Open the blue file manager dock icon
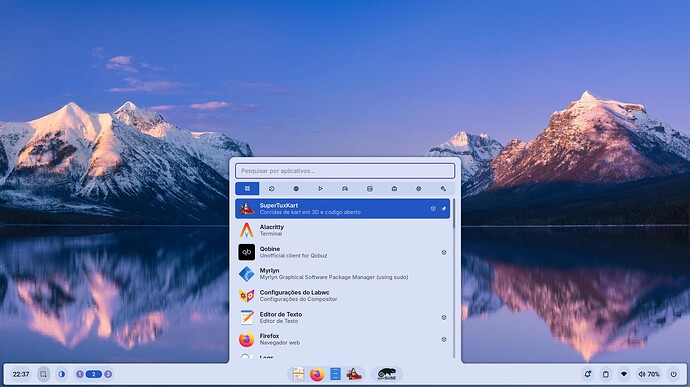The height and width of the screenshot is (387, 690). point(335,374)
